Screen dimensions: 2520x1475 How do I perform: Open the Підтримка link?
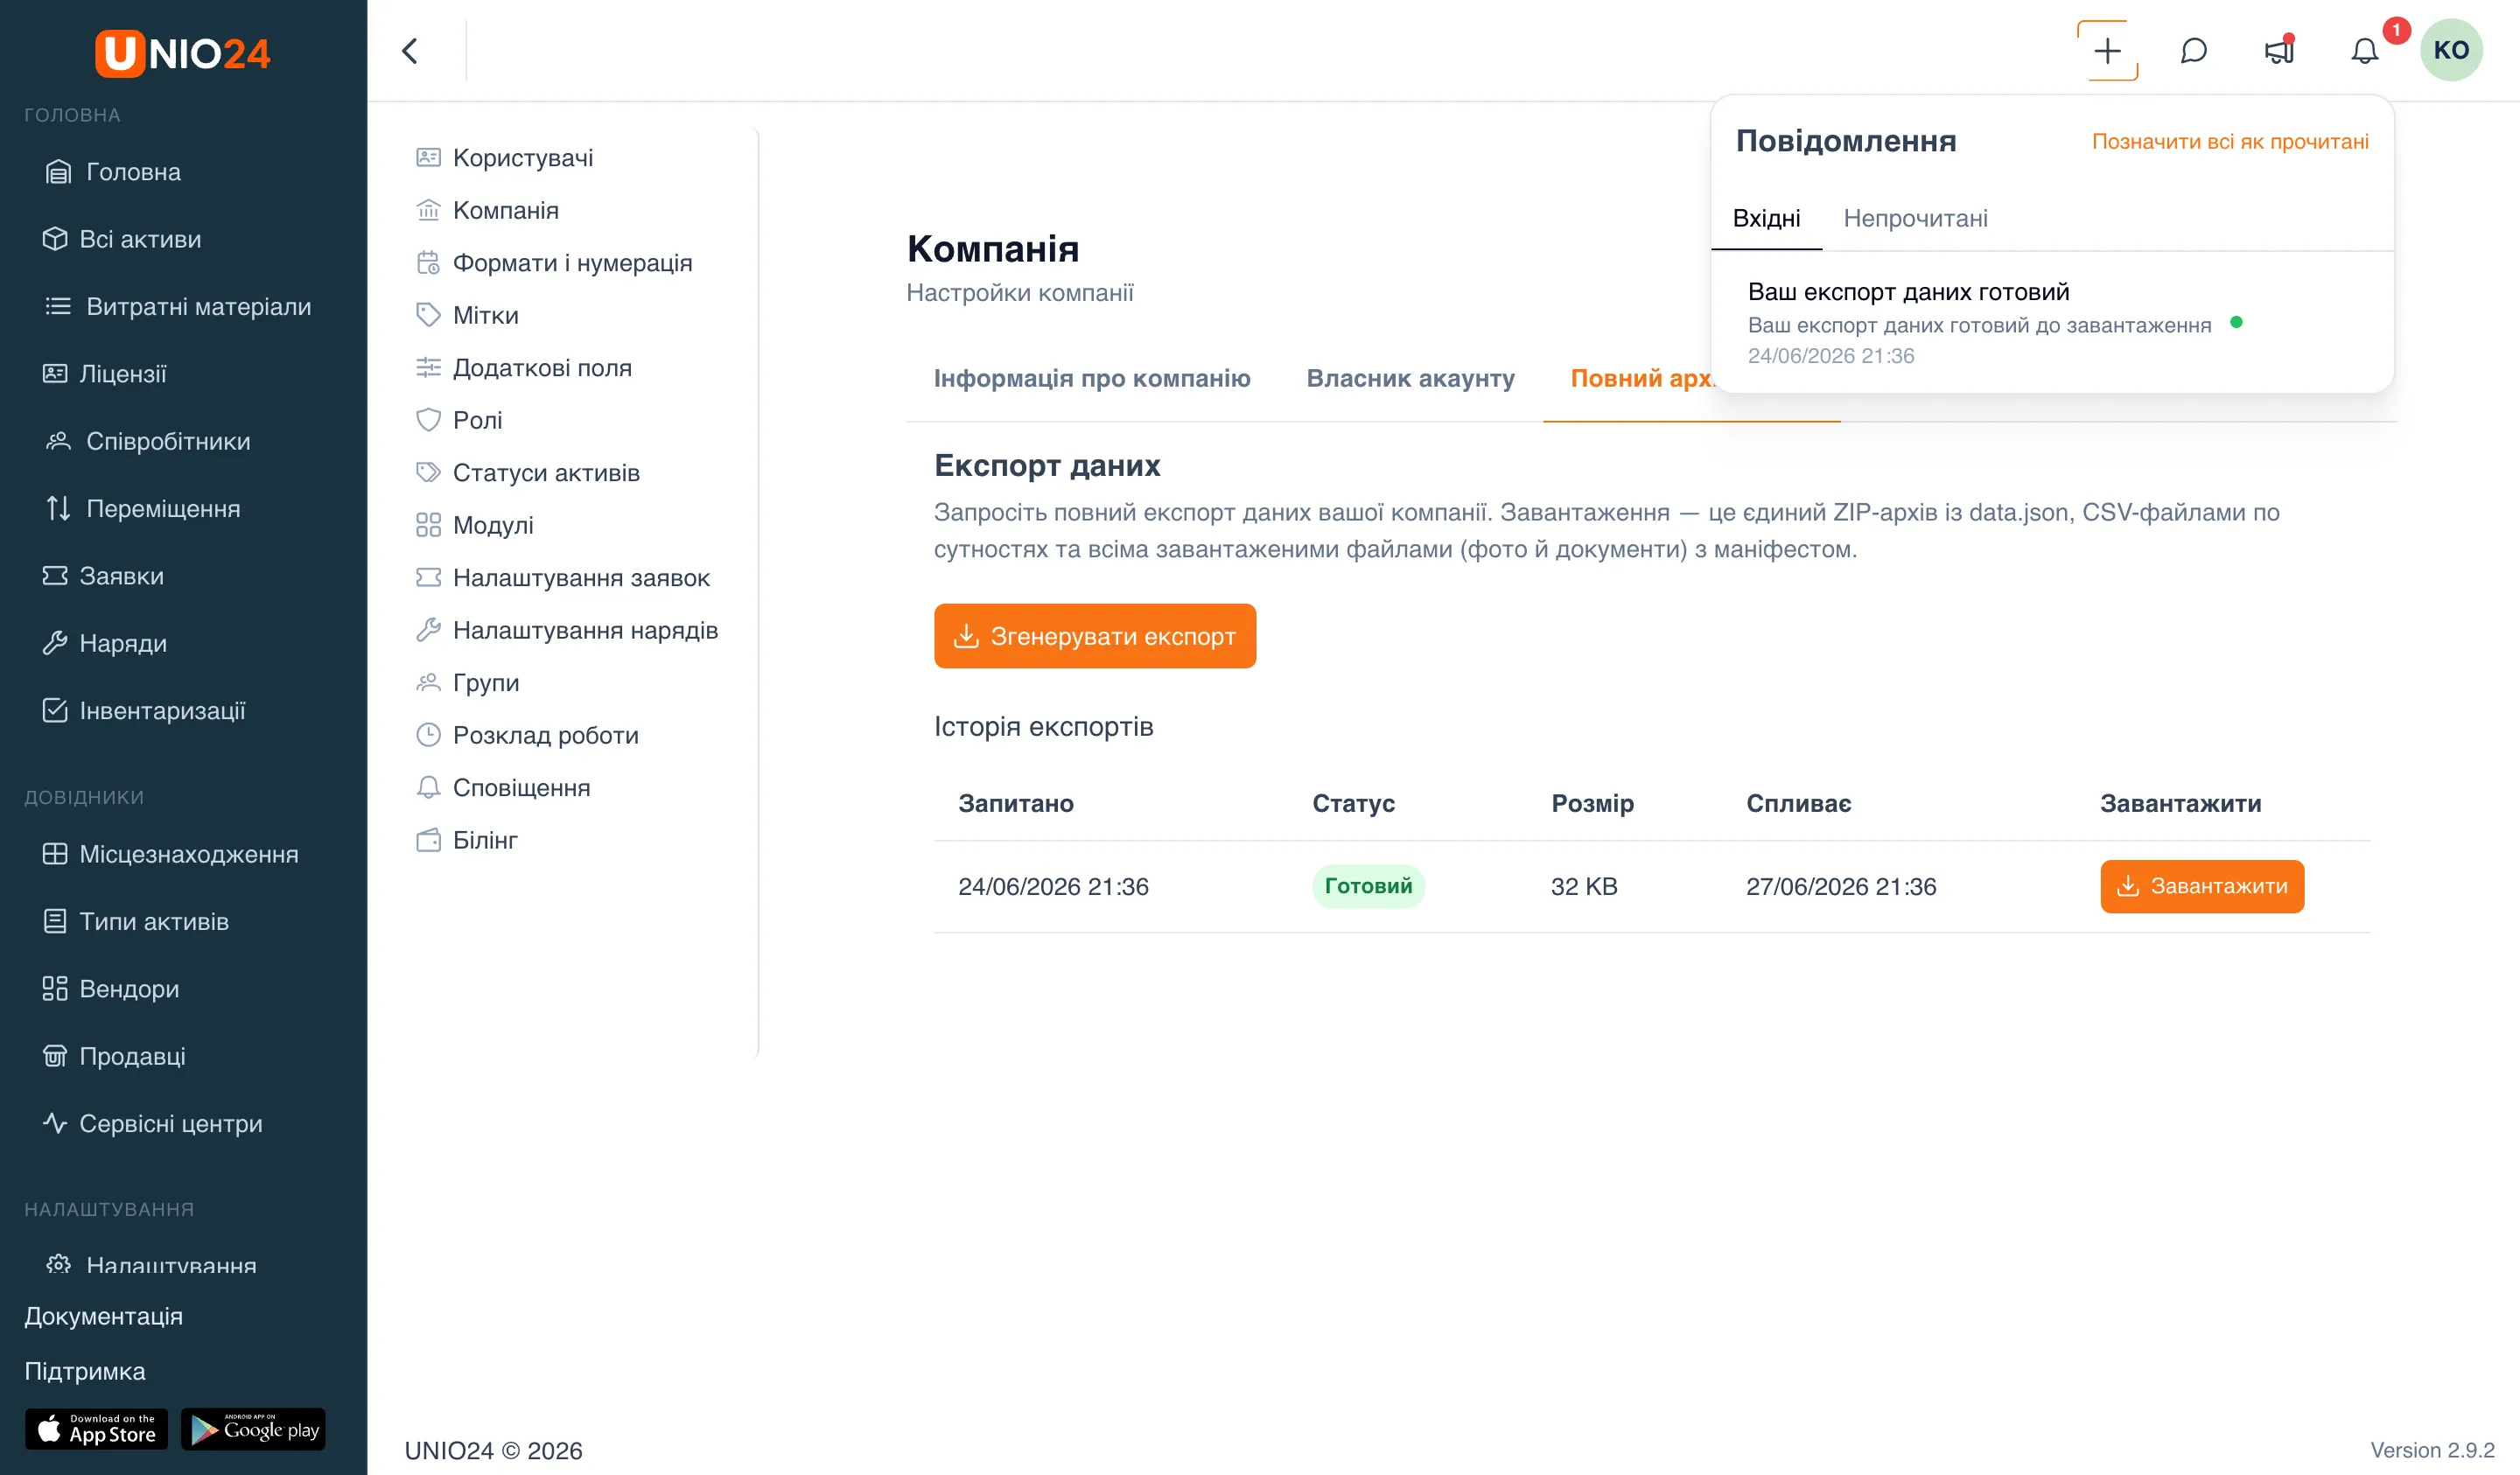pyautogui.click(x=85, y=1371)
